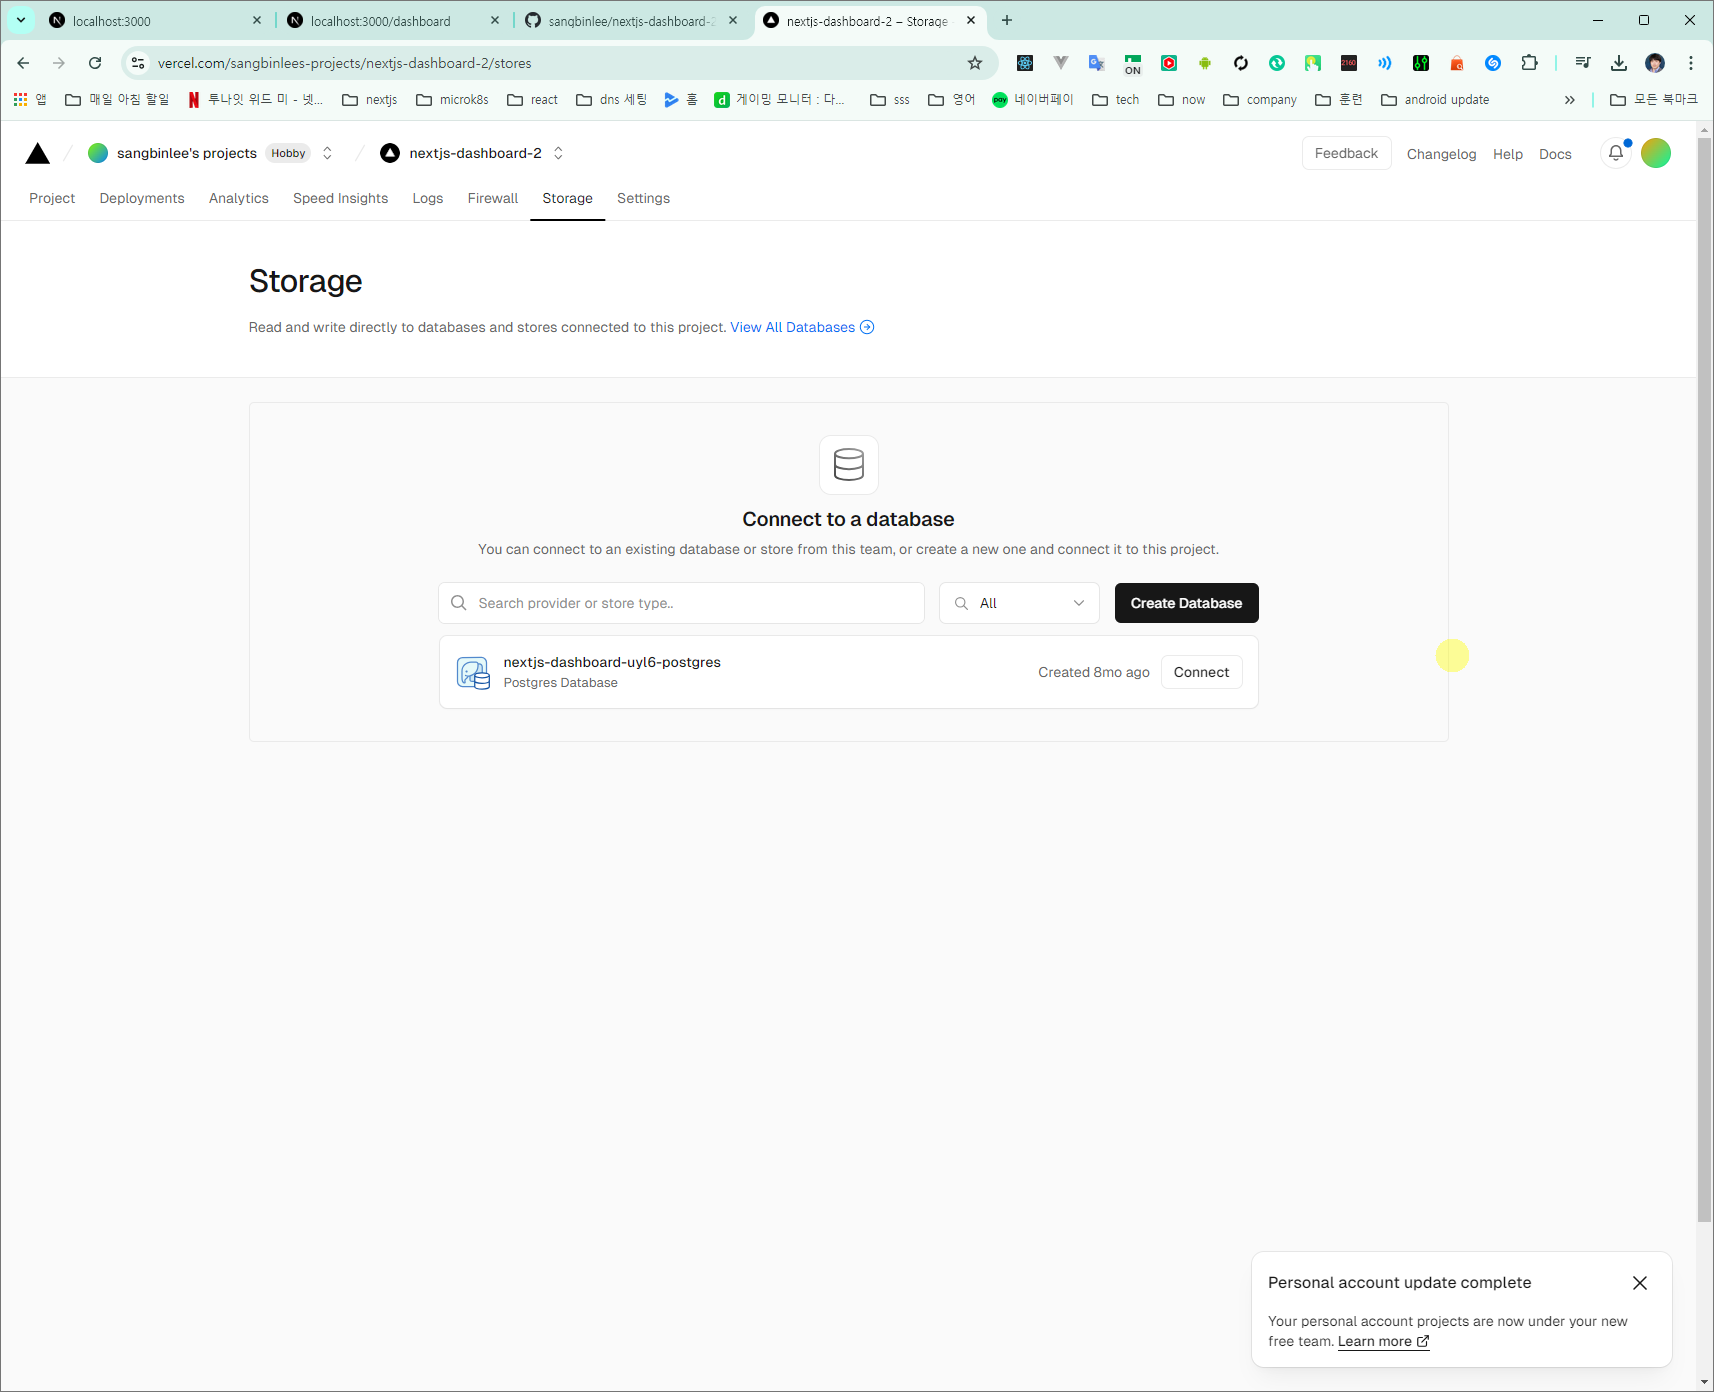The height and width of the screenshot is (1392, 1714).
Task: Select the Storage tab
Action: point(568,198)
